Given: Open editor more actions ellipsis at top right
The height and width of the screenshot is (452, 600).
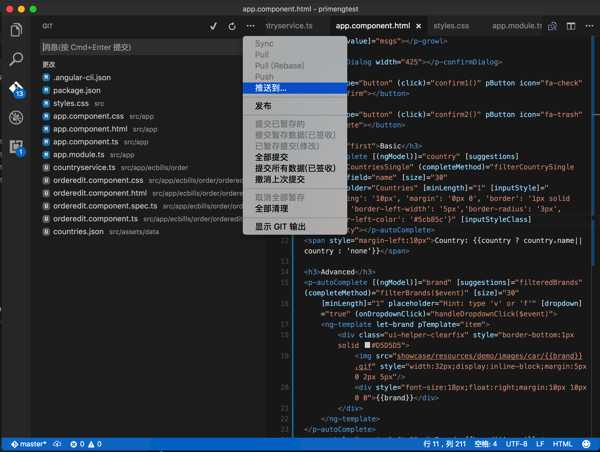Looking at the screenshot, I should pos(589,26).
